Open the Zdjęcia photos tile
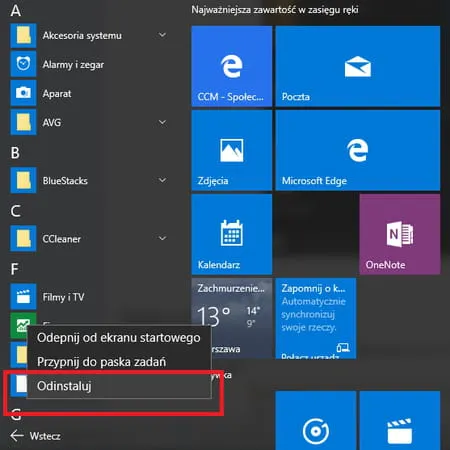Viewport: 450px width, 450px height. [232, 150]
